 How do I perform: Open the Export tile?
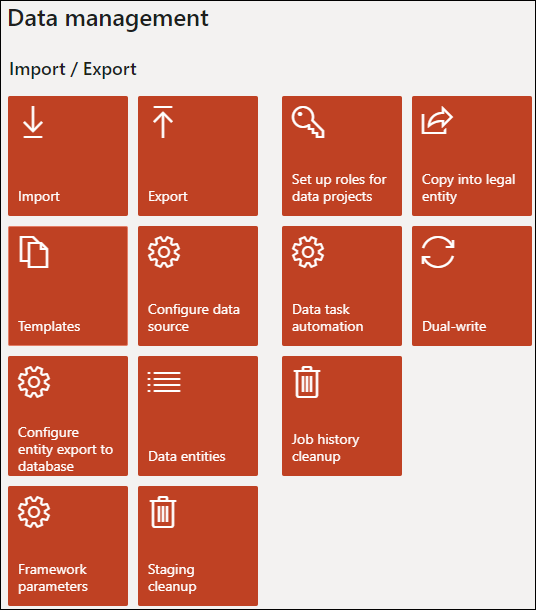198,156
